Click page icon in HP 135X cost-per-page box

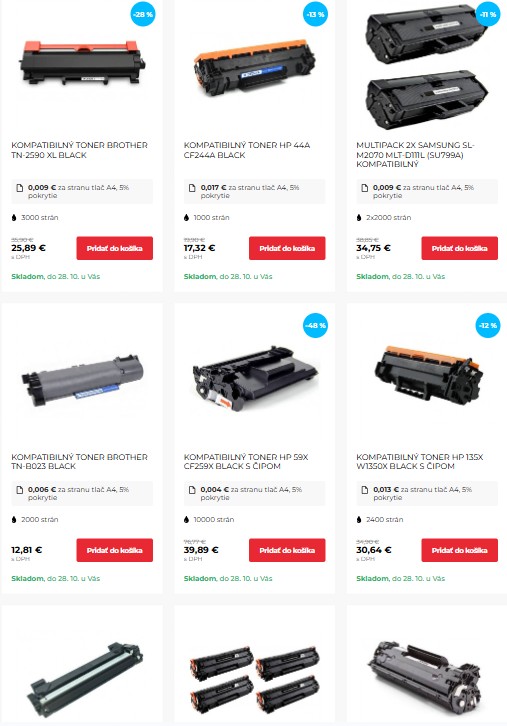coord(364,489)
